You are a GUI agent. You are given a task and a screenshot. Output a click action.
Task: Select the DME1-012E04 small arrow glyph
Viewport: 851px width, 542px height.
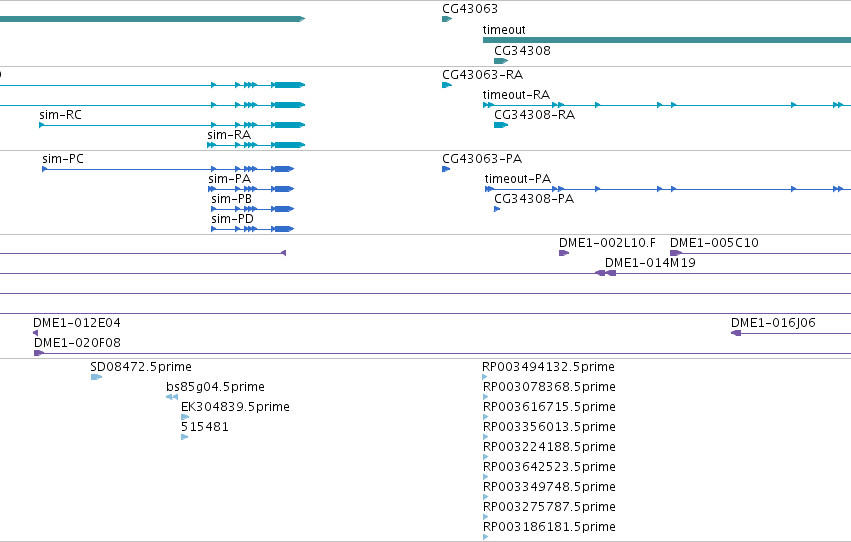coord(35,333)
